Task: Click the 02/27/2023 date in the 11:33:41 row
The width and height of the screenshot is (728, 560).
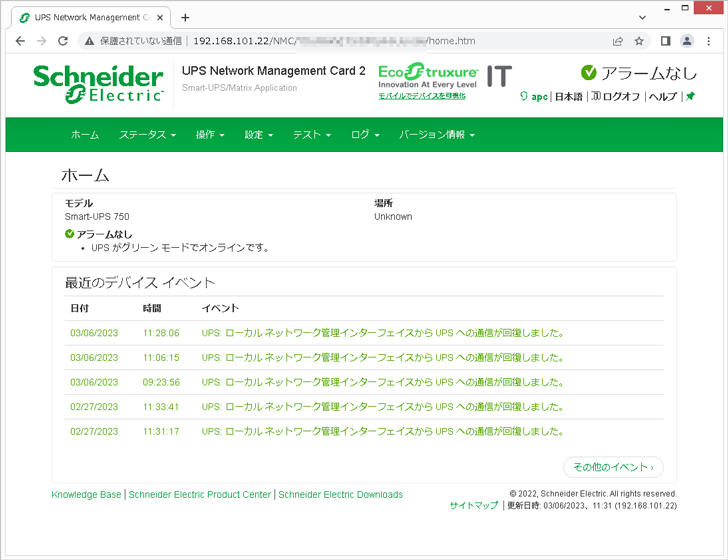Action: (x=94, y=407)
